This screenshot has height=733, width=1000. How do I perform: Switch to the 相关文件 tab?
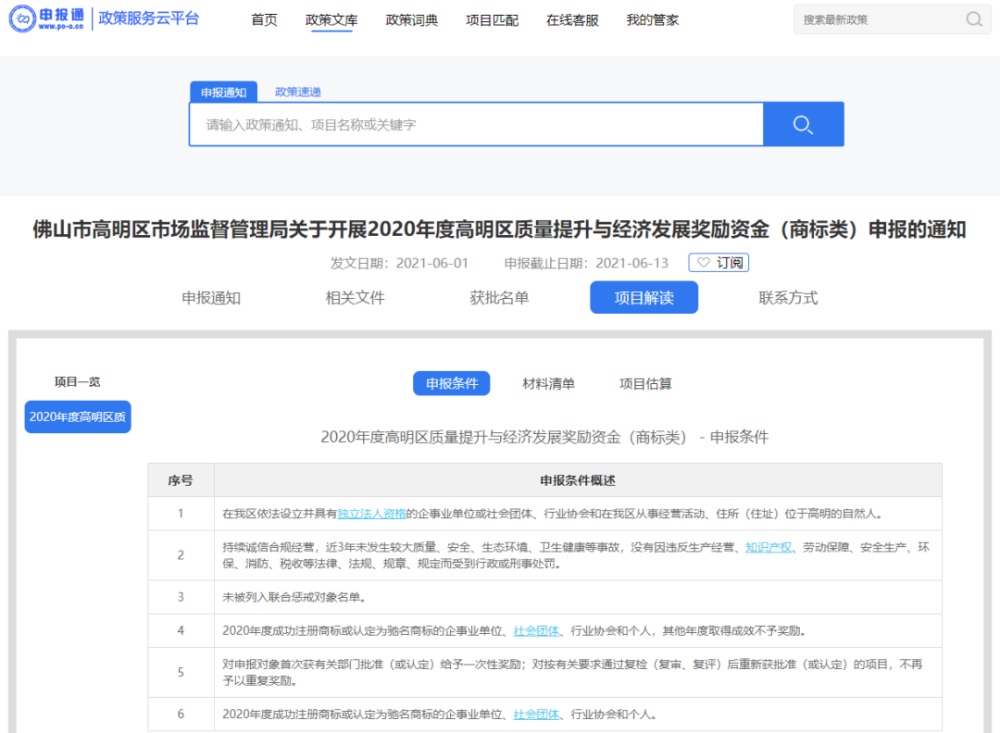pos(355,298)
